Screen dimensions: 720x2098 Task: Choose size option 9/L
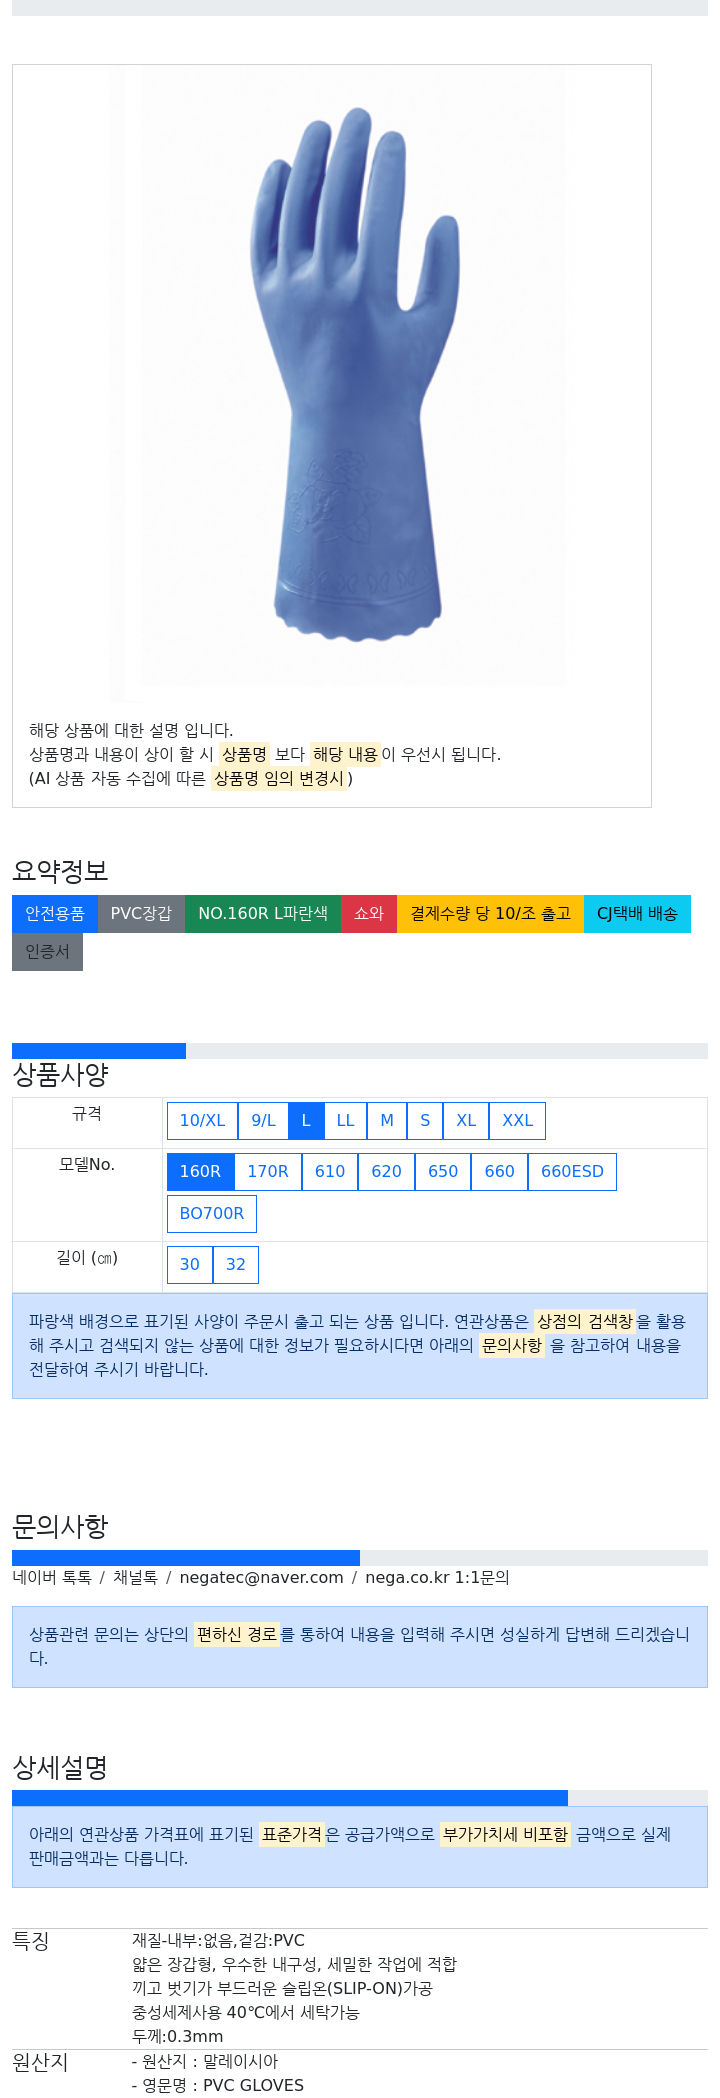pyautogui.click(x=263, y=1120)
